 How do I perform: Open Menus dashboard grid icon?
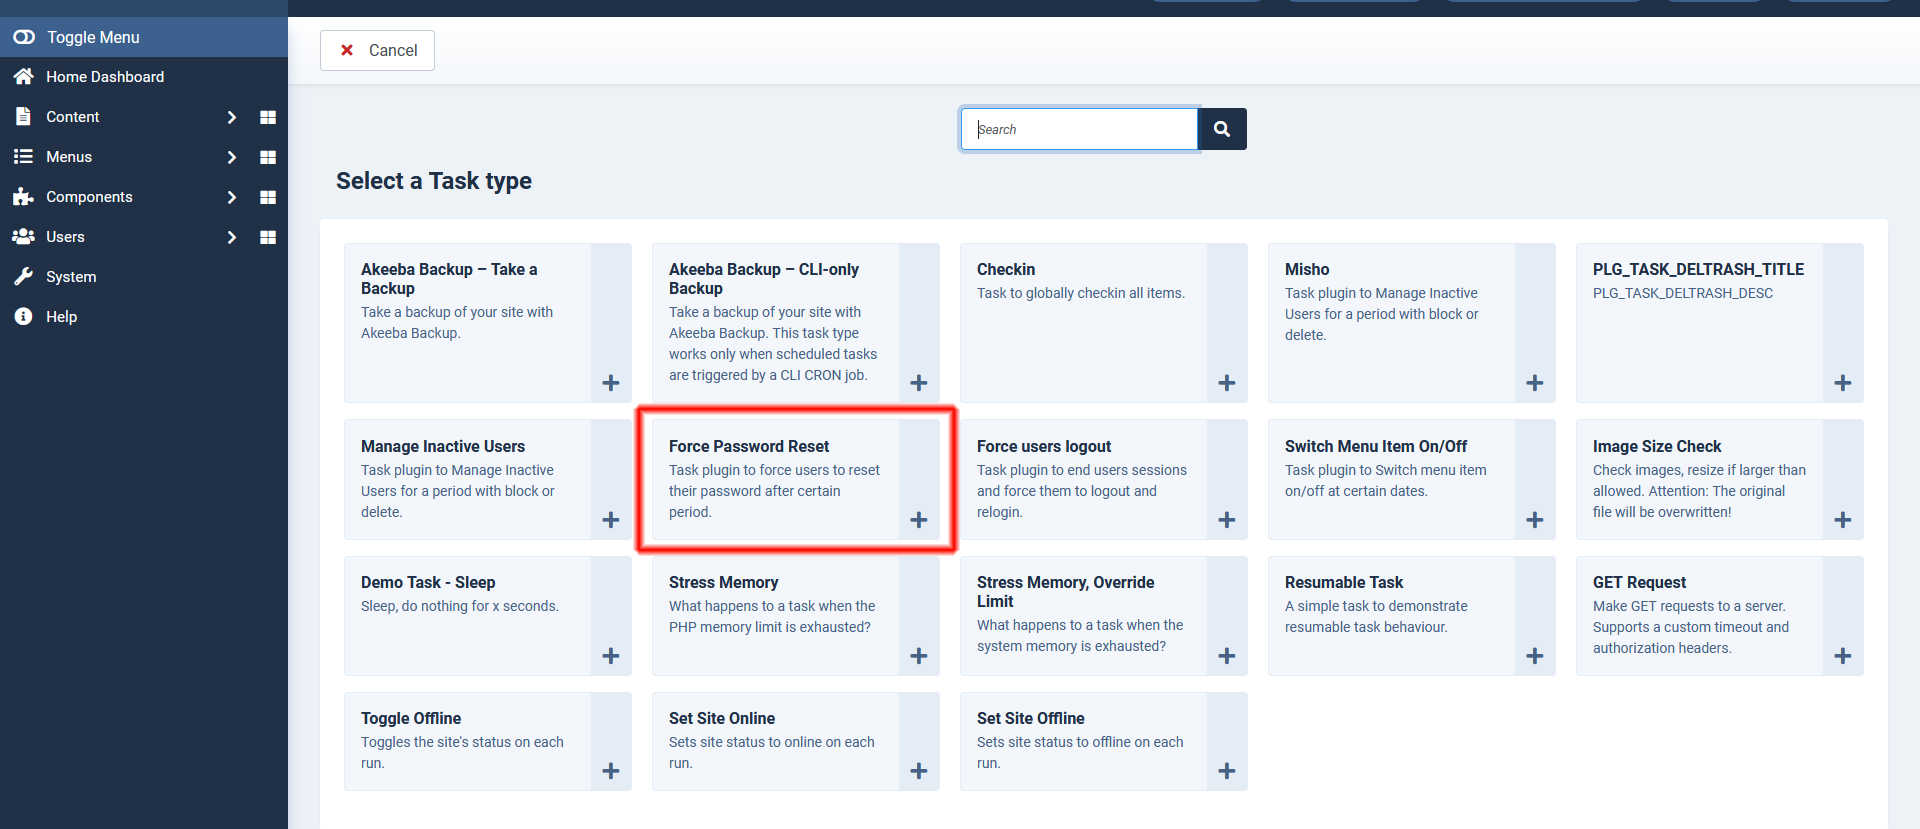click(x=267, y=157)
